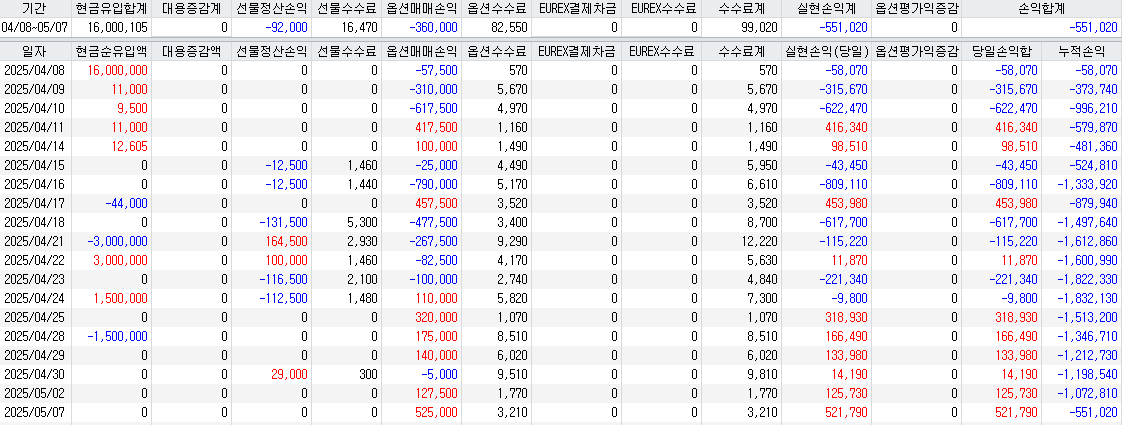Click the summary futures fee 16,470
Screen dimensions: 1122x425
pyautogui.click(x=361, y=27)
